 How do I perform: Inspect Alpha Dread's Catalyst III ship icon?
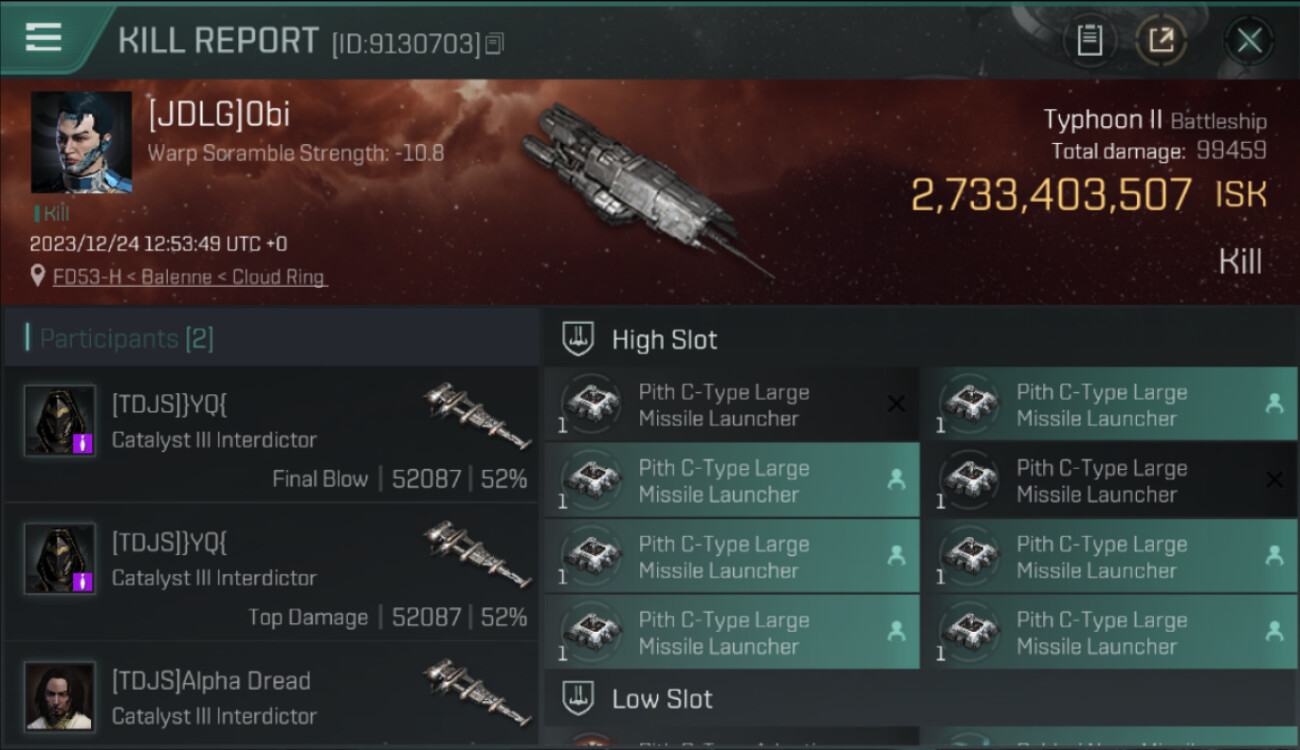pos(476,692)
